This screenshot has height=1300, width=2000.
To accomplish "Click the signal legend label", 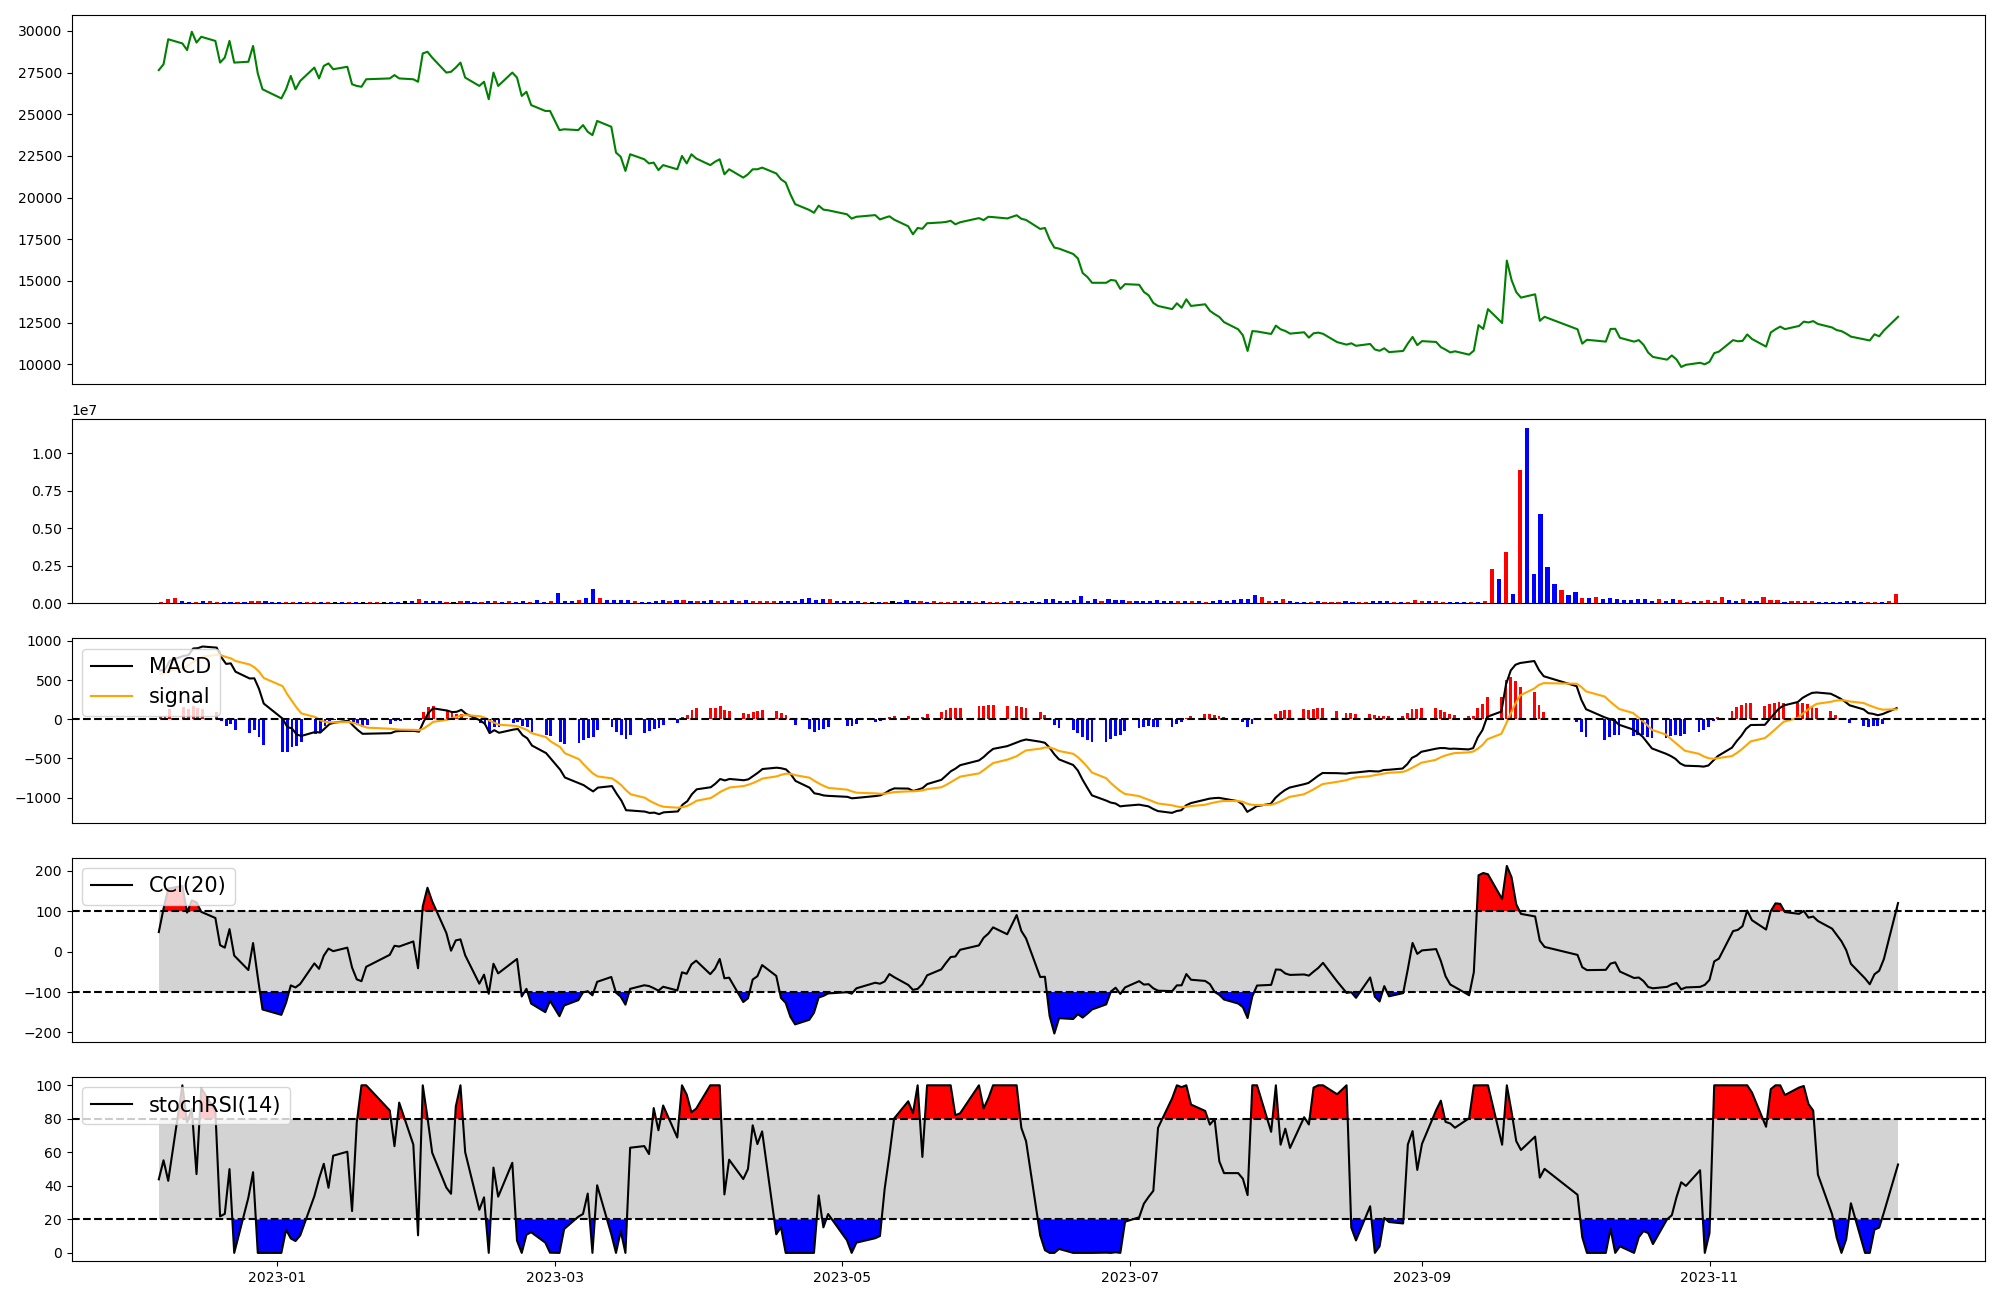I will pos(179,696).
